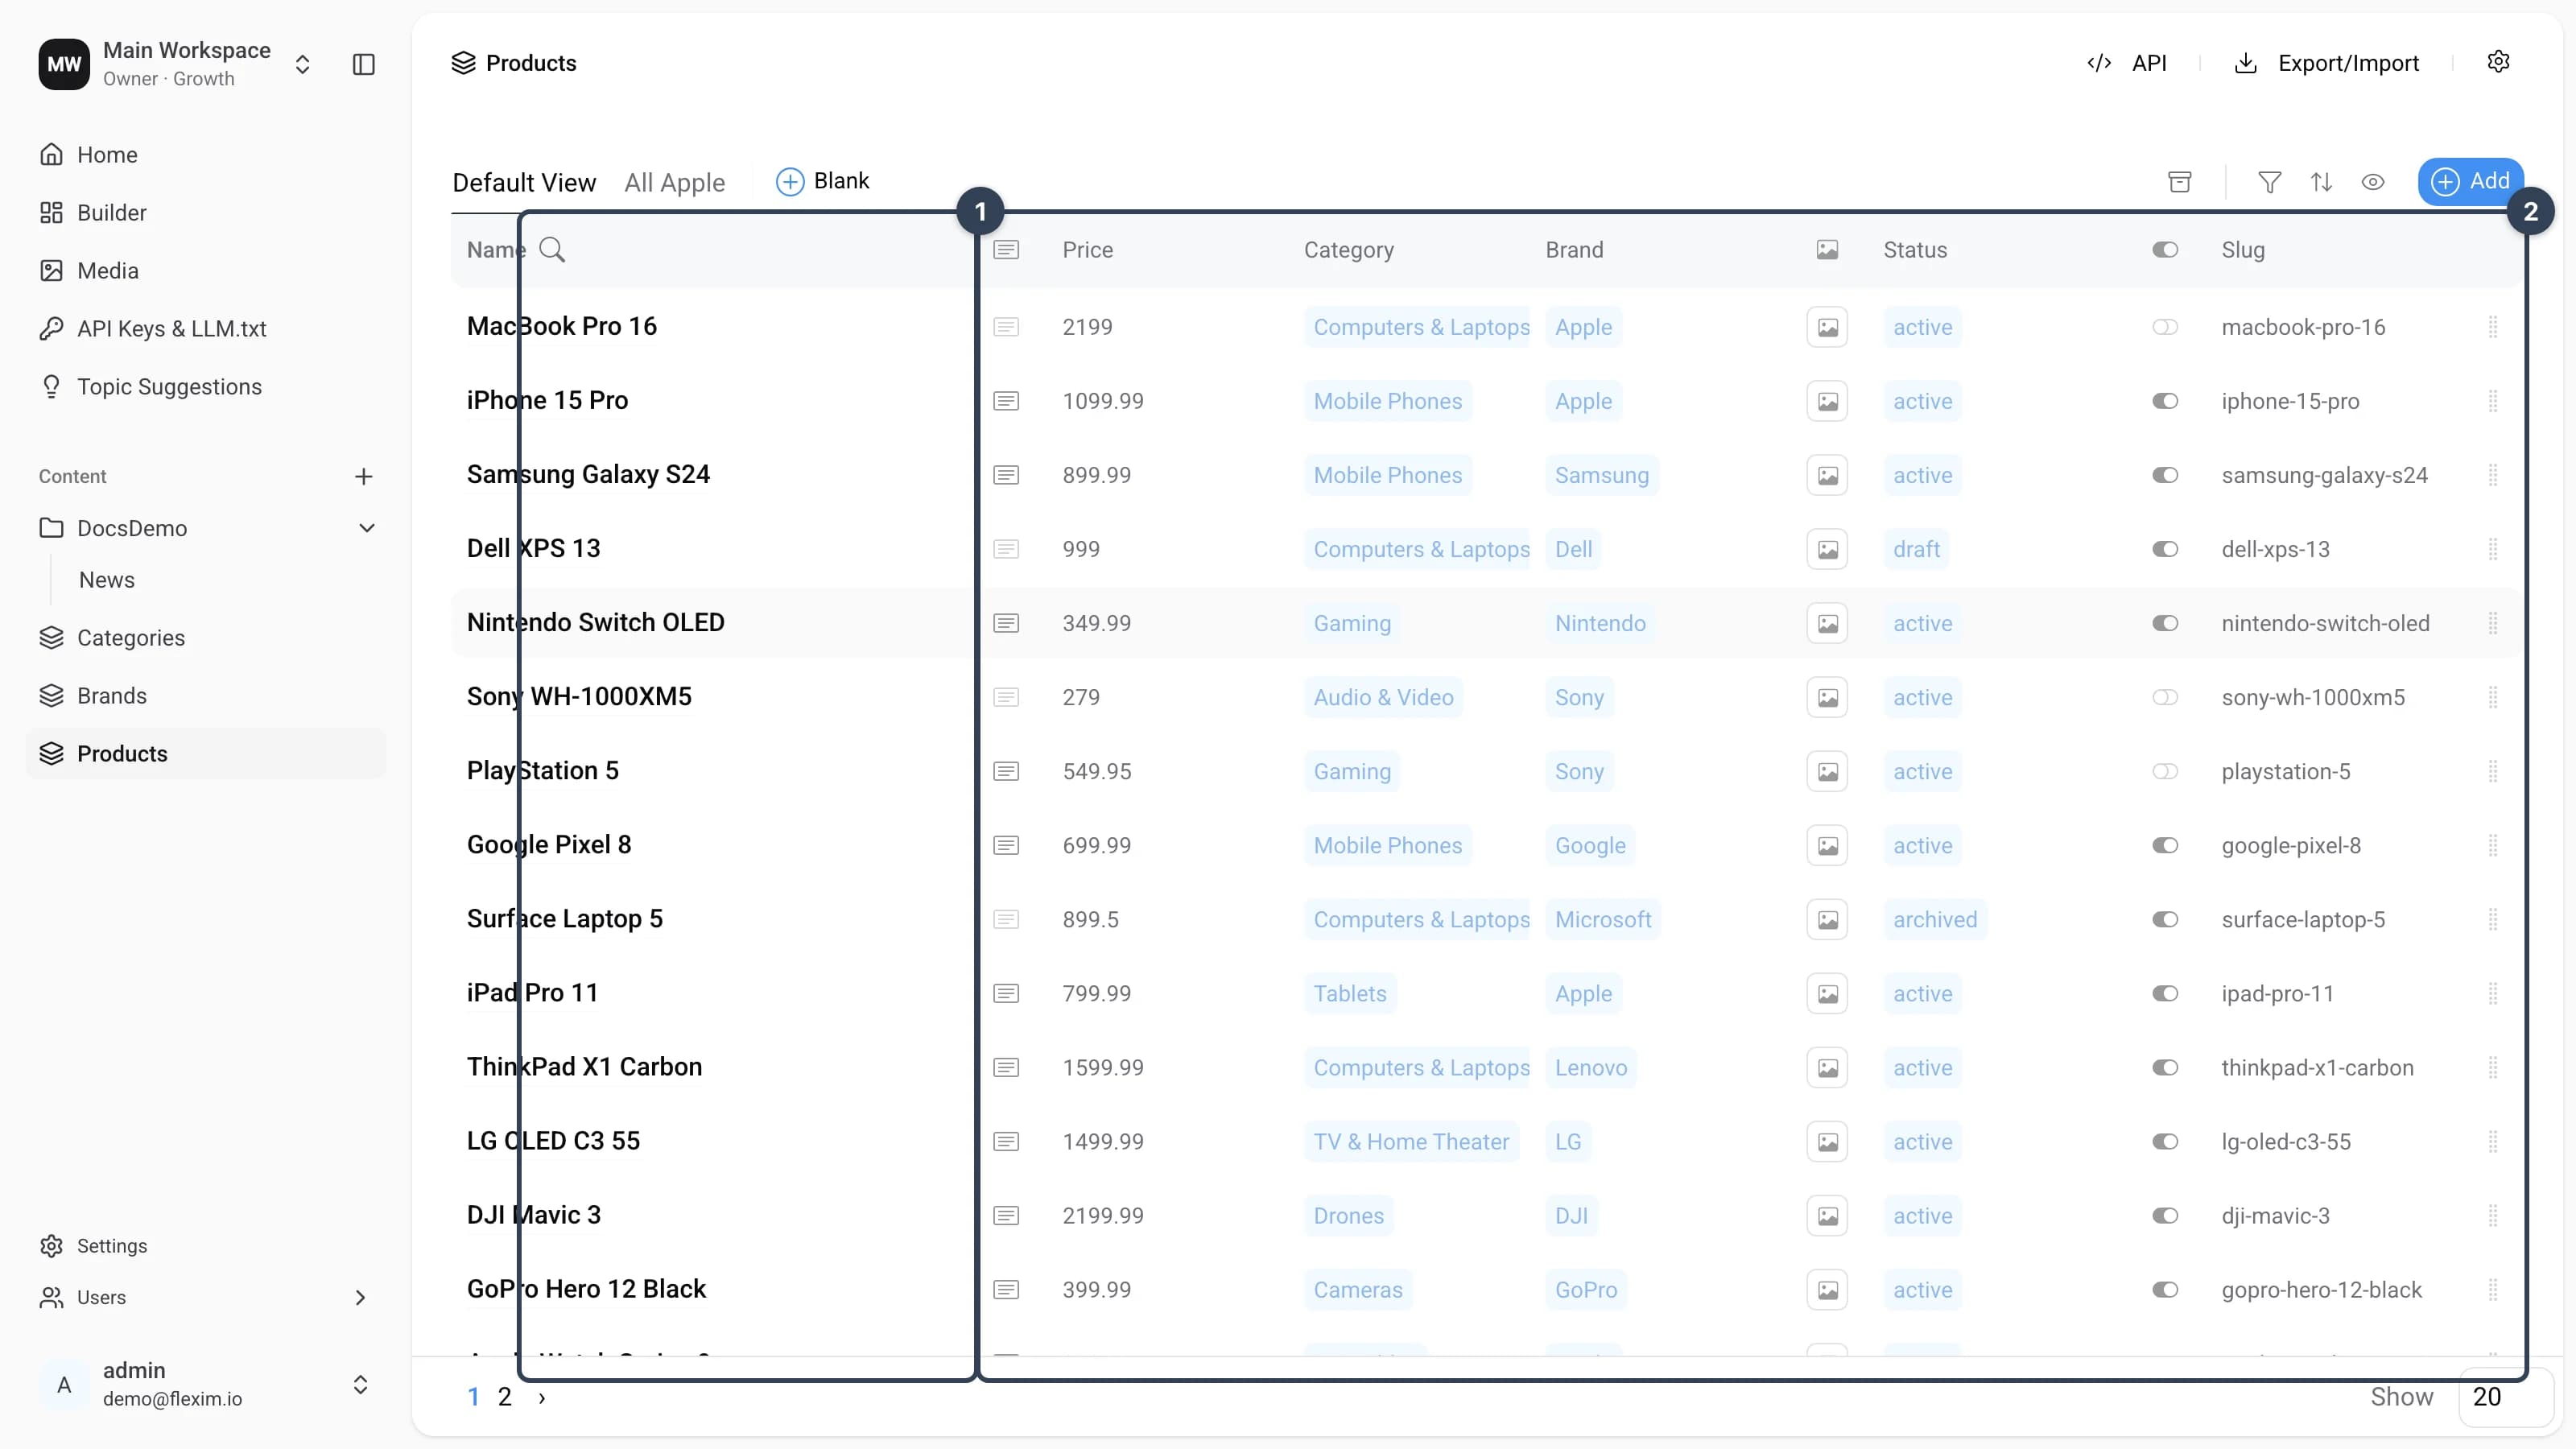Open image icon for PlayStation 5

pos(1827,771)
